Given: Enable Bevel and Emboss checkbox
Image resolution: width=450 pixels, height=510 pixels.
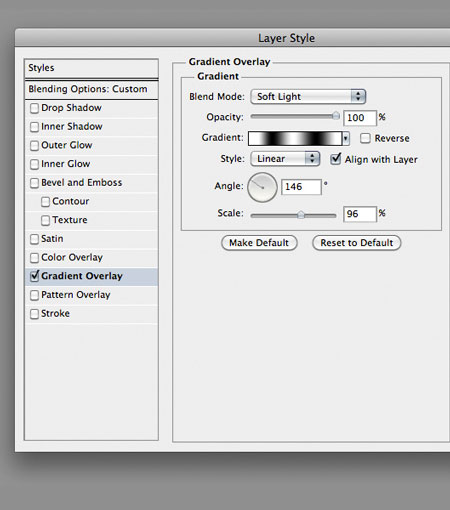Looking at the screenshot, I should [34, 183].
